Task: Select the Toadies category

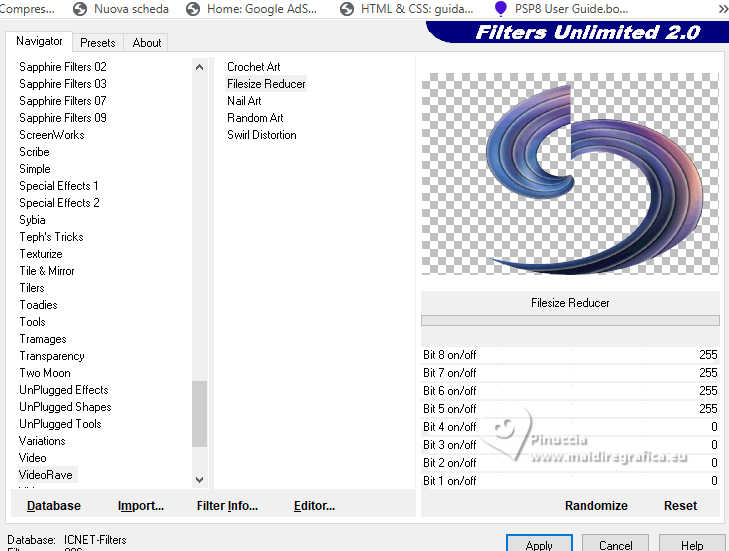Action: (38, 305)
